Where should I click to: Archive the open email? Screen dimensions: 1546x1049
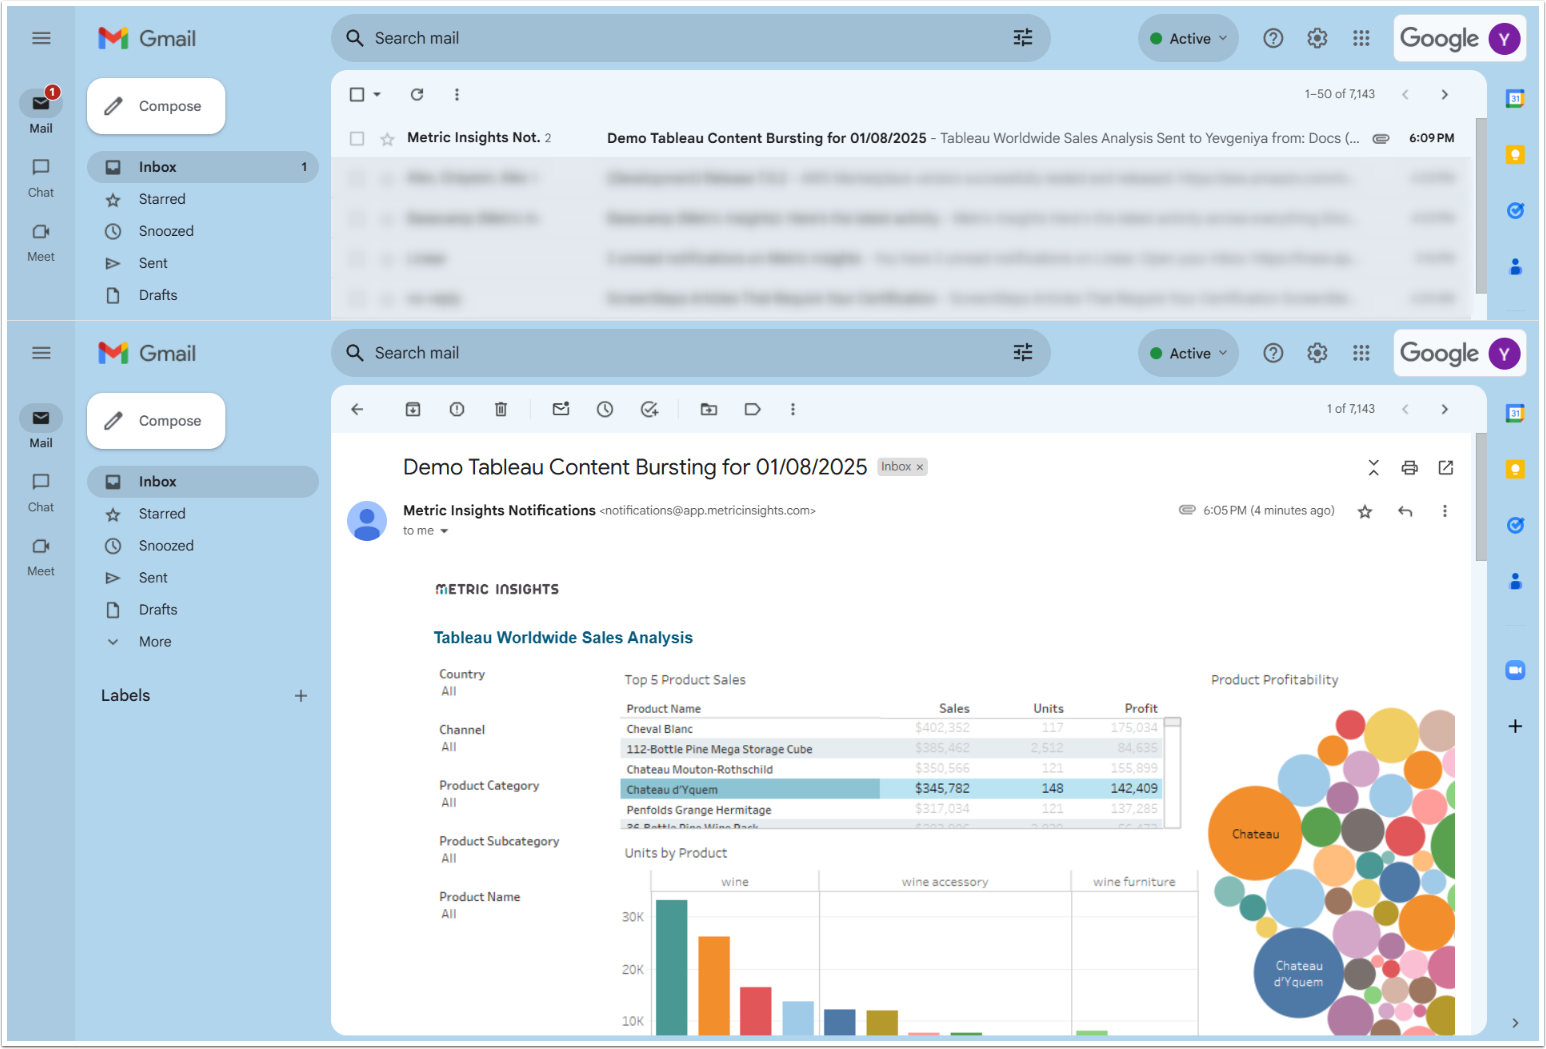click(x=413, y=409)
